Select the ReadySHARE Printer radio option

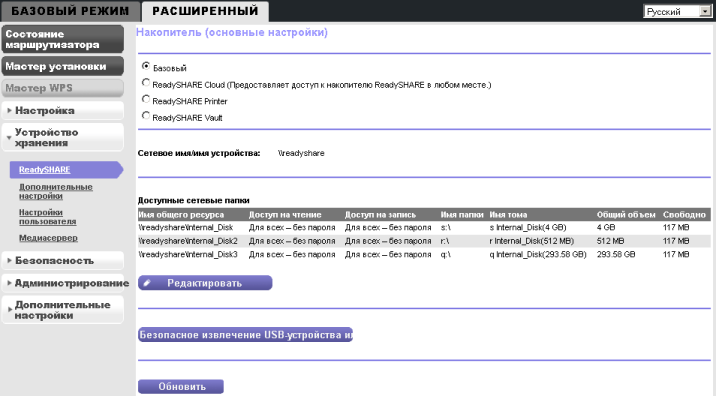tap(146, 99)
